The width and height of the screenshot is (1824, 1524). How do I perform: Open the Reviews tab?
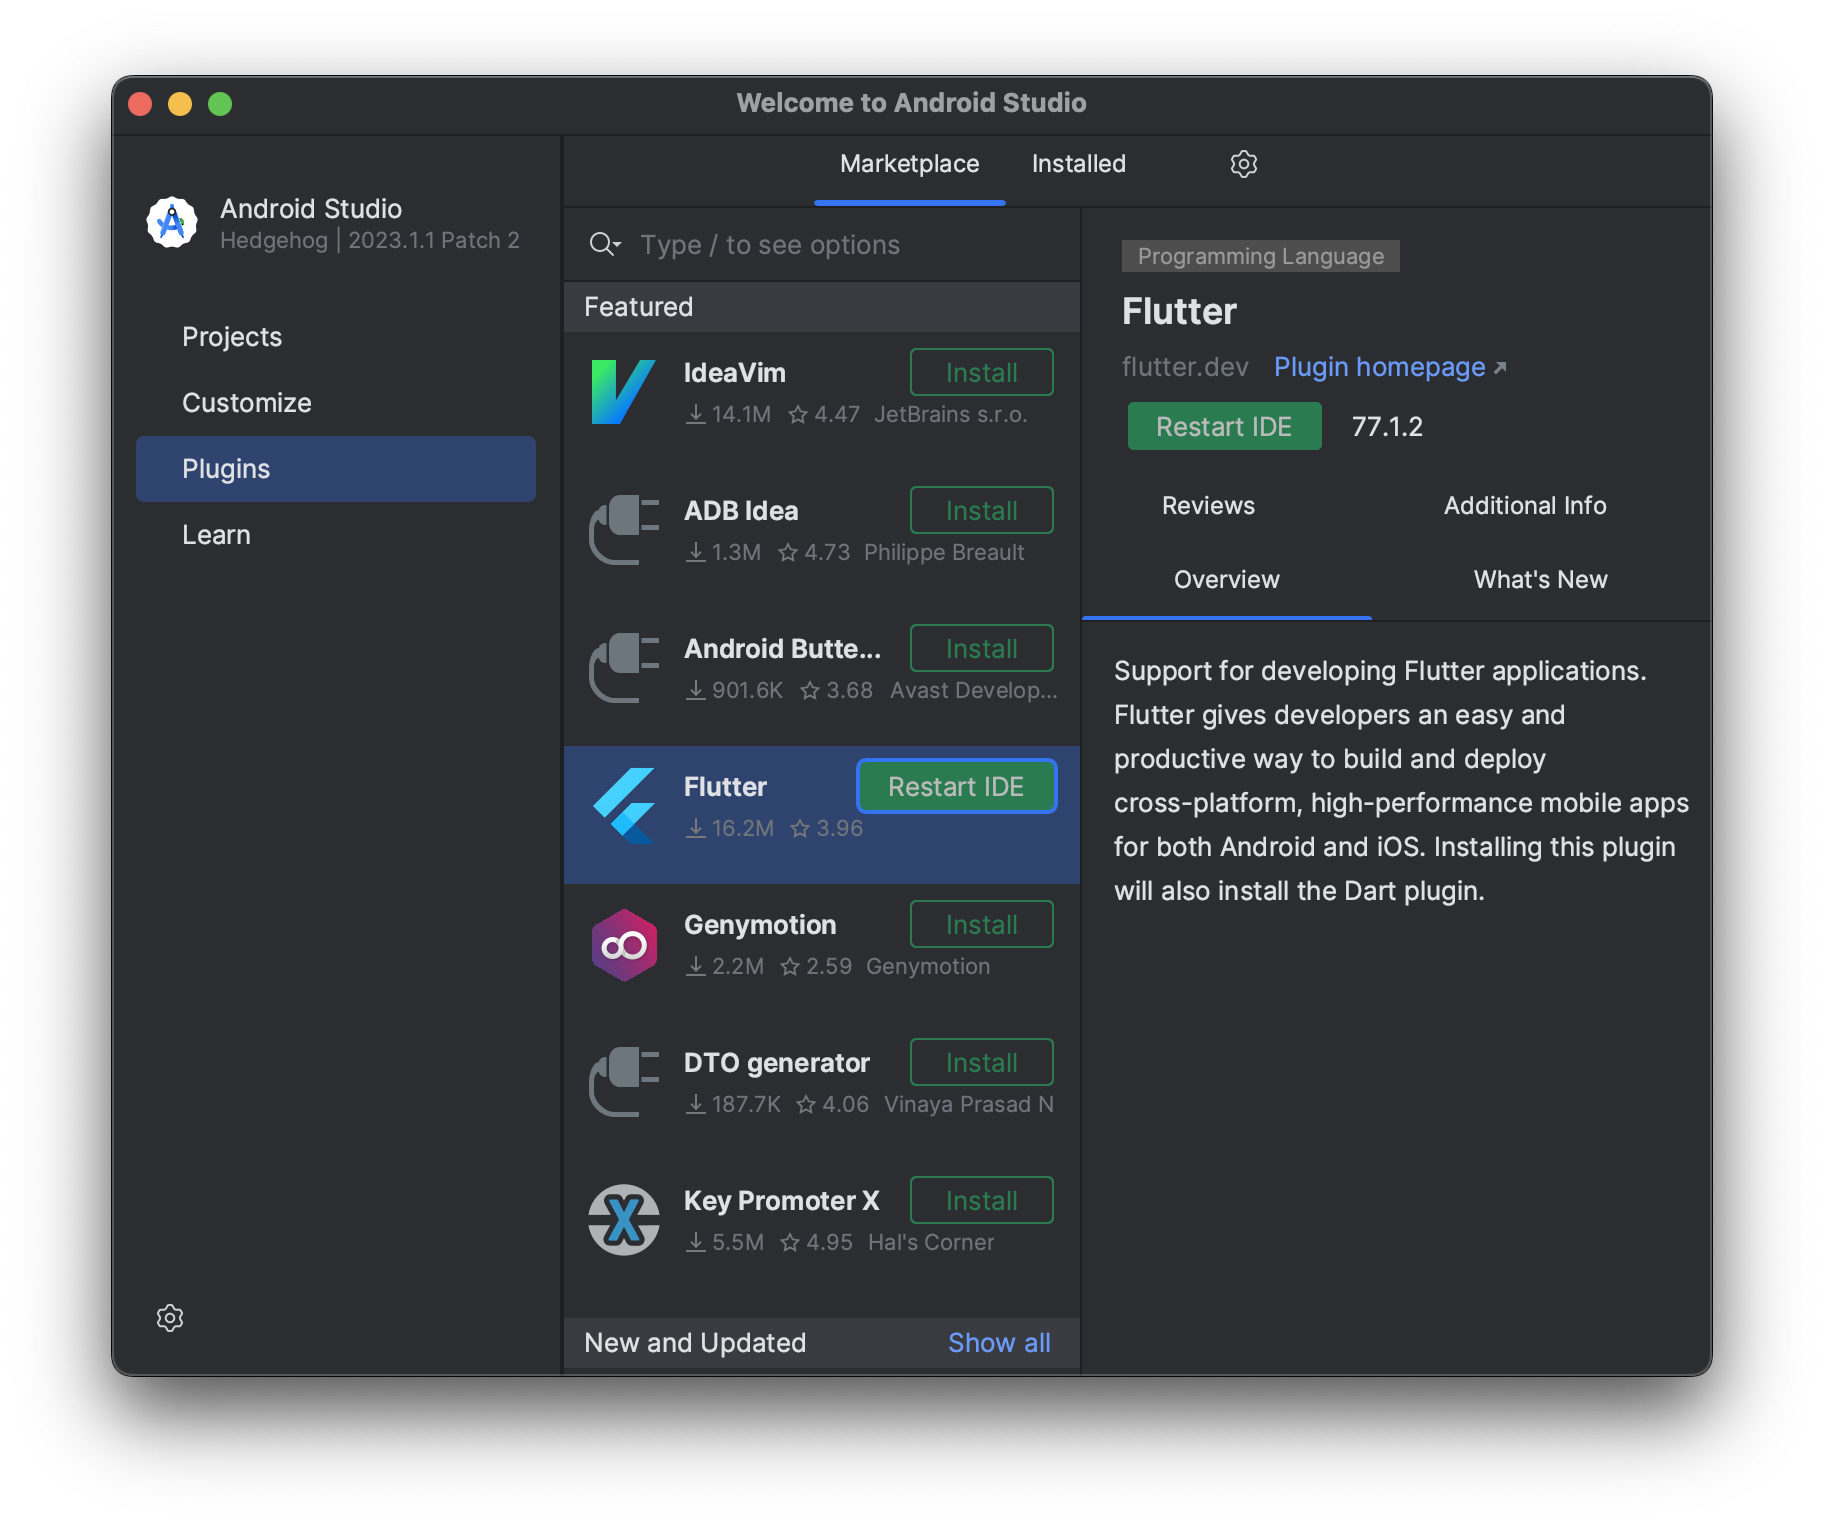[1208, 506]
